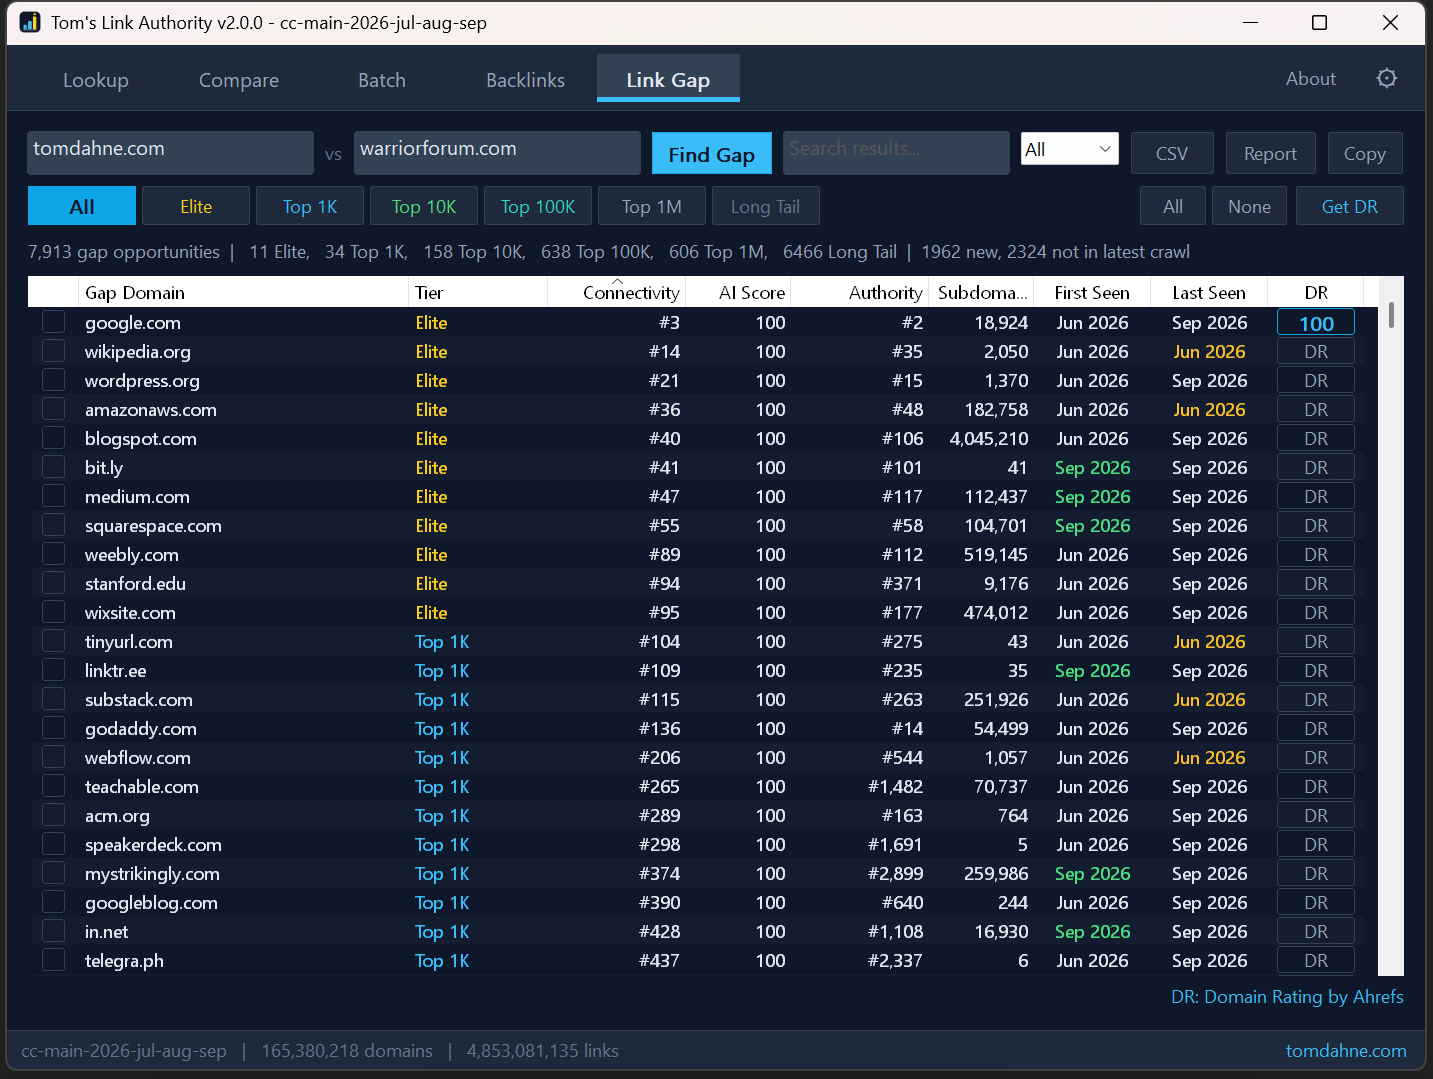Switch to the Lookup tab

[x=96, y=80]
